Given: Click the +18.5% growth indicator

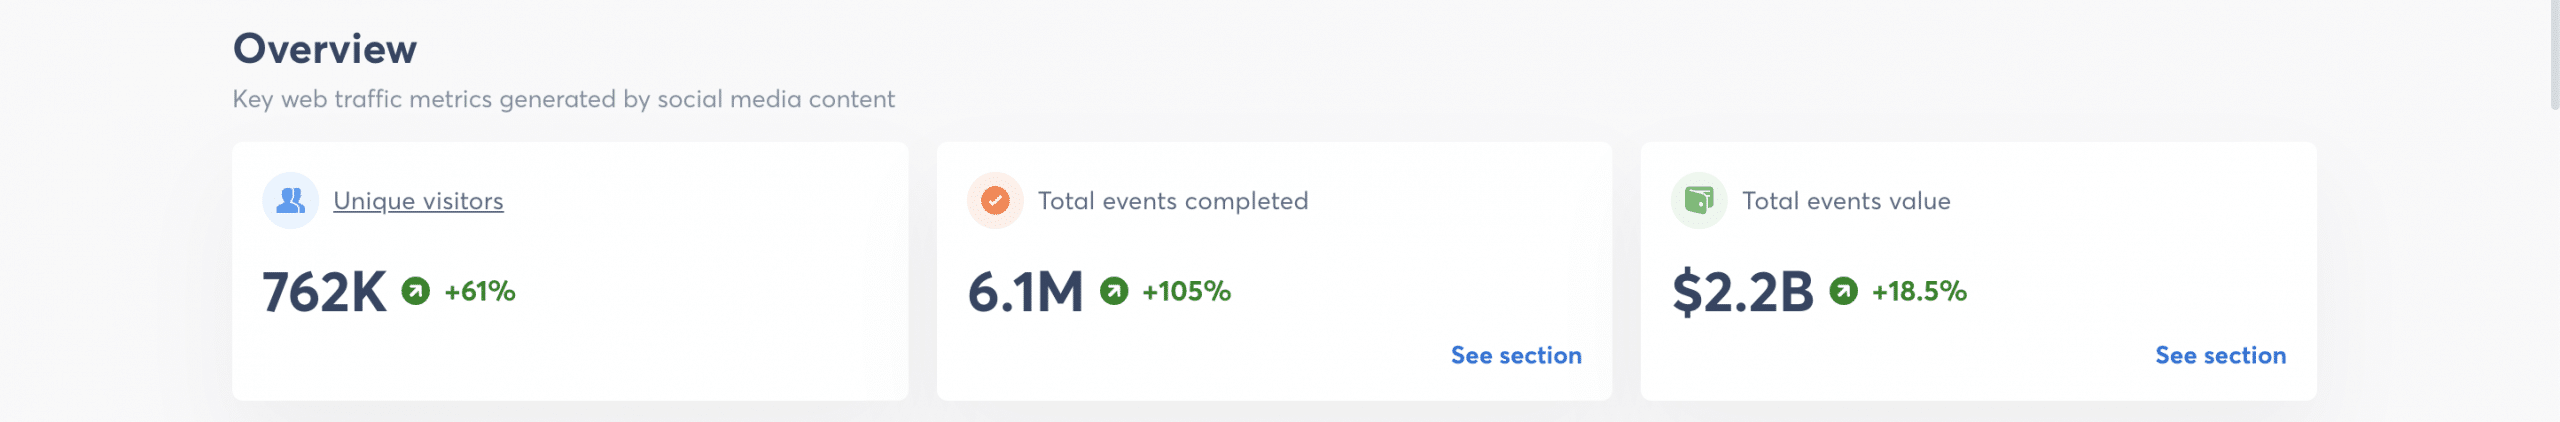Looking at the screenshot, I should coord(1919,291).
